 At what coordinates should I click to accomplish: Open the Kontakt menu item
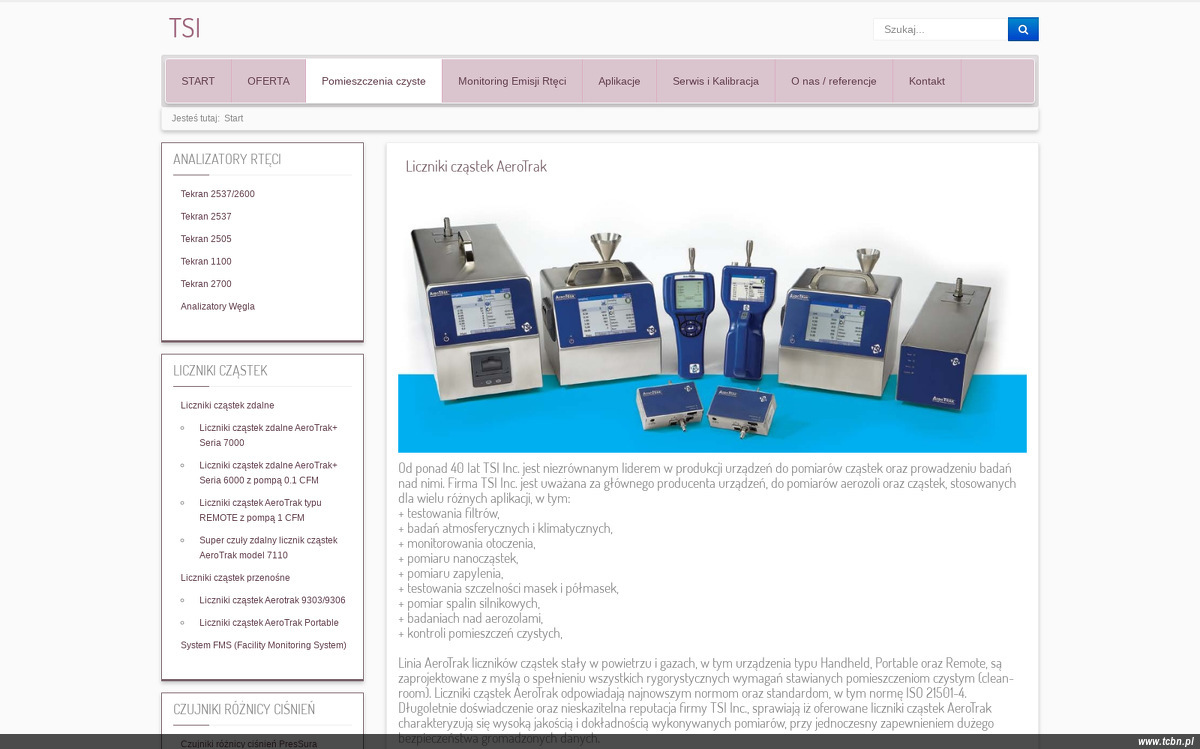tap(927, 81)
